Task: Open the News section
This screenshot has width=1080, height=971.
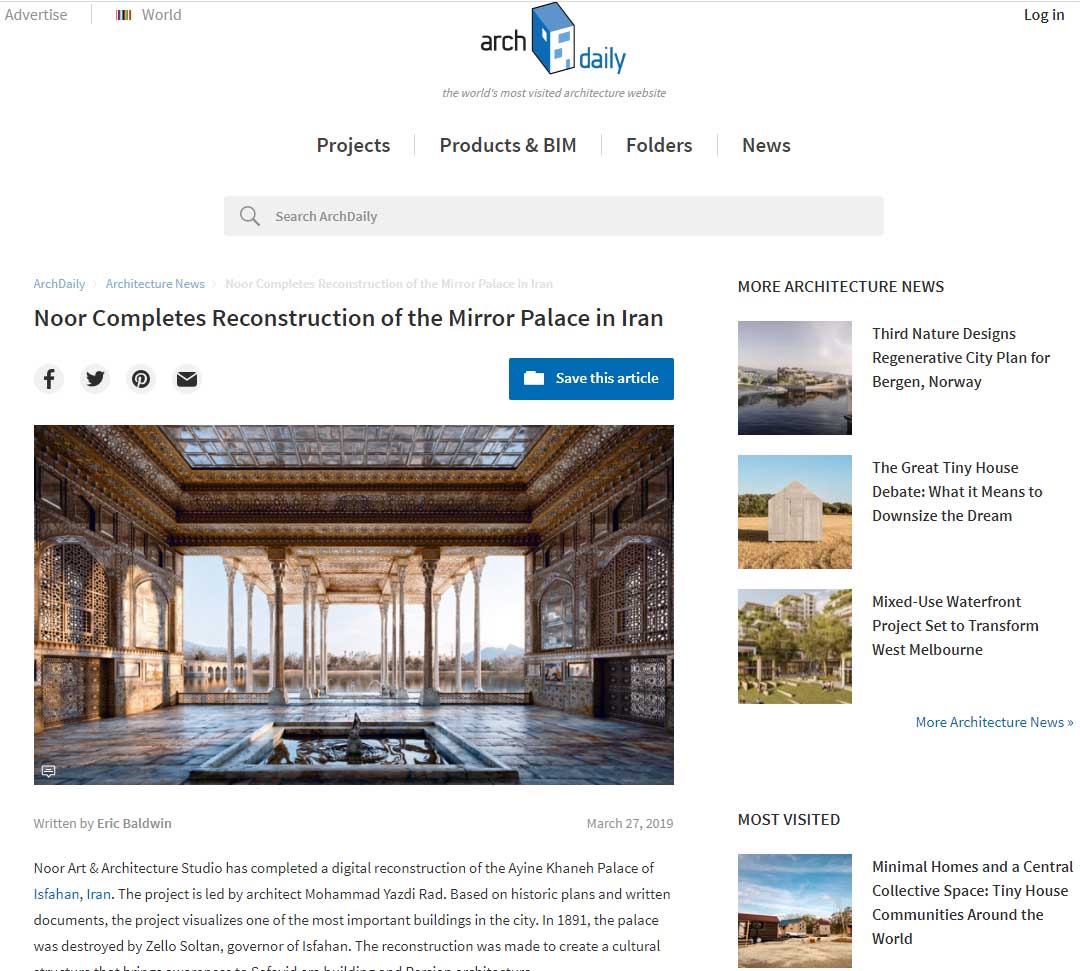Action: (x=766, y=145)
